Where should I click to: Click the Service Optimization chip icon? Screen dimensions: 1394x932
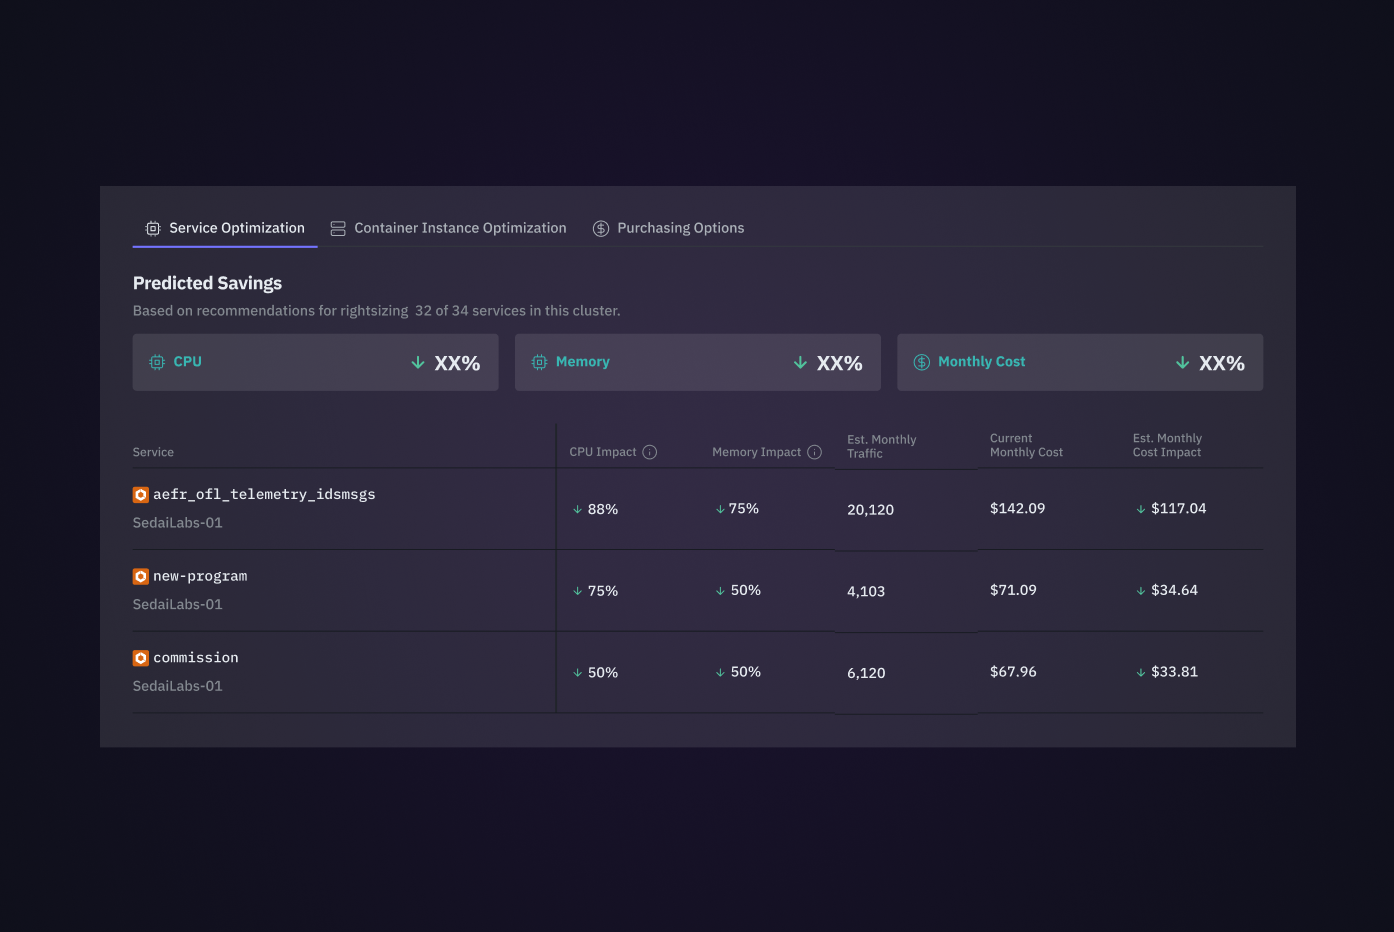tap(153, 229)
